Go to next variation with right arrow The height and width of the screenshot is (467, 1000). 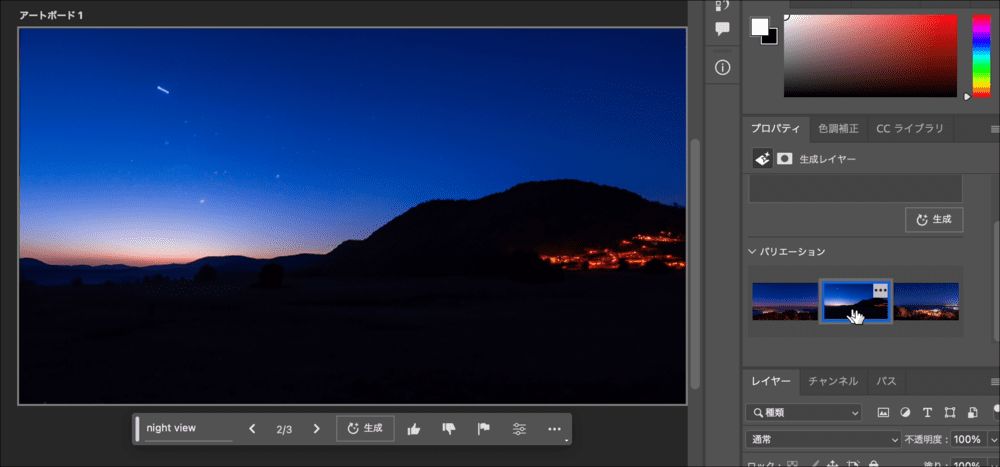coord(316,429)
